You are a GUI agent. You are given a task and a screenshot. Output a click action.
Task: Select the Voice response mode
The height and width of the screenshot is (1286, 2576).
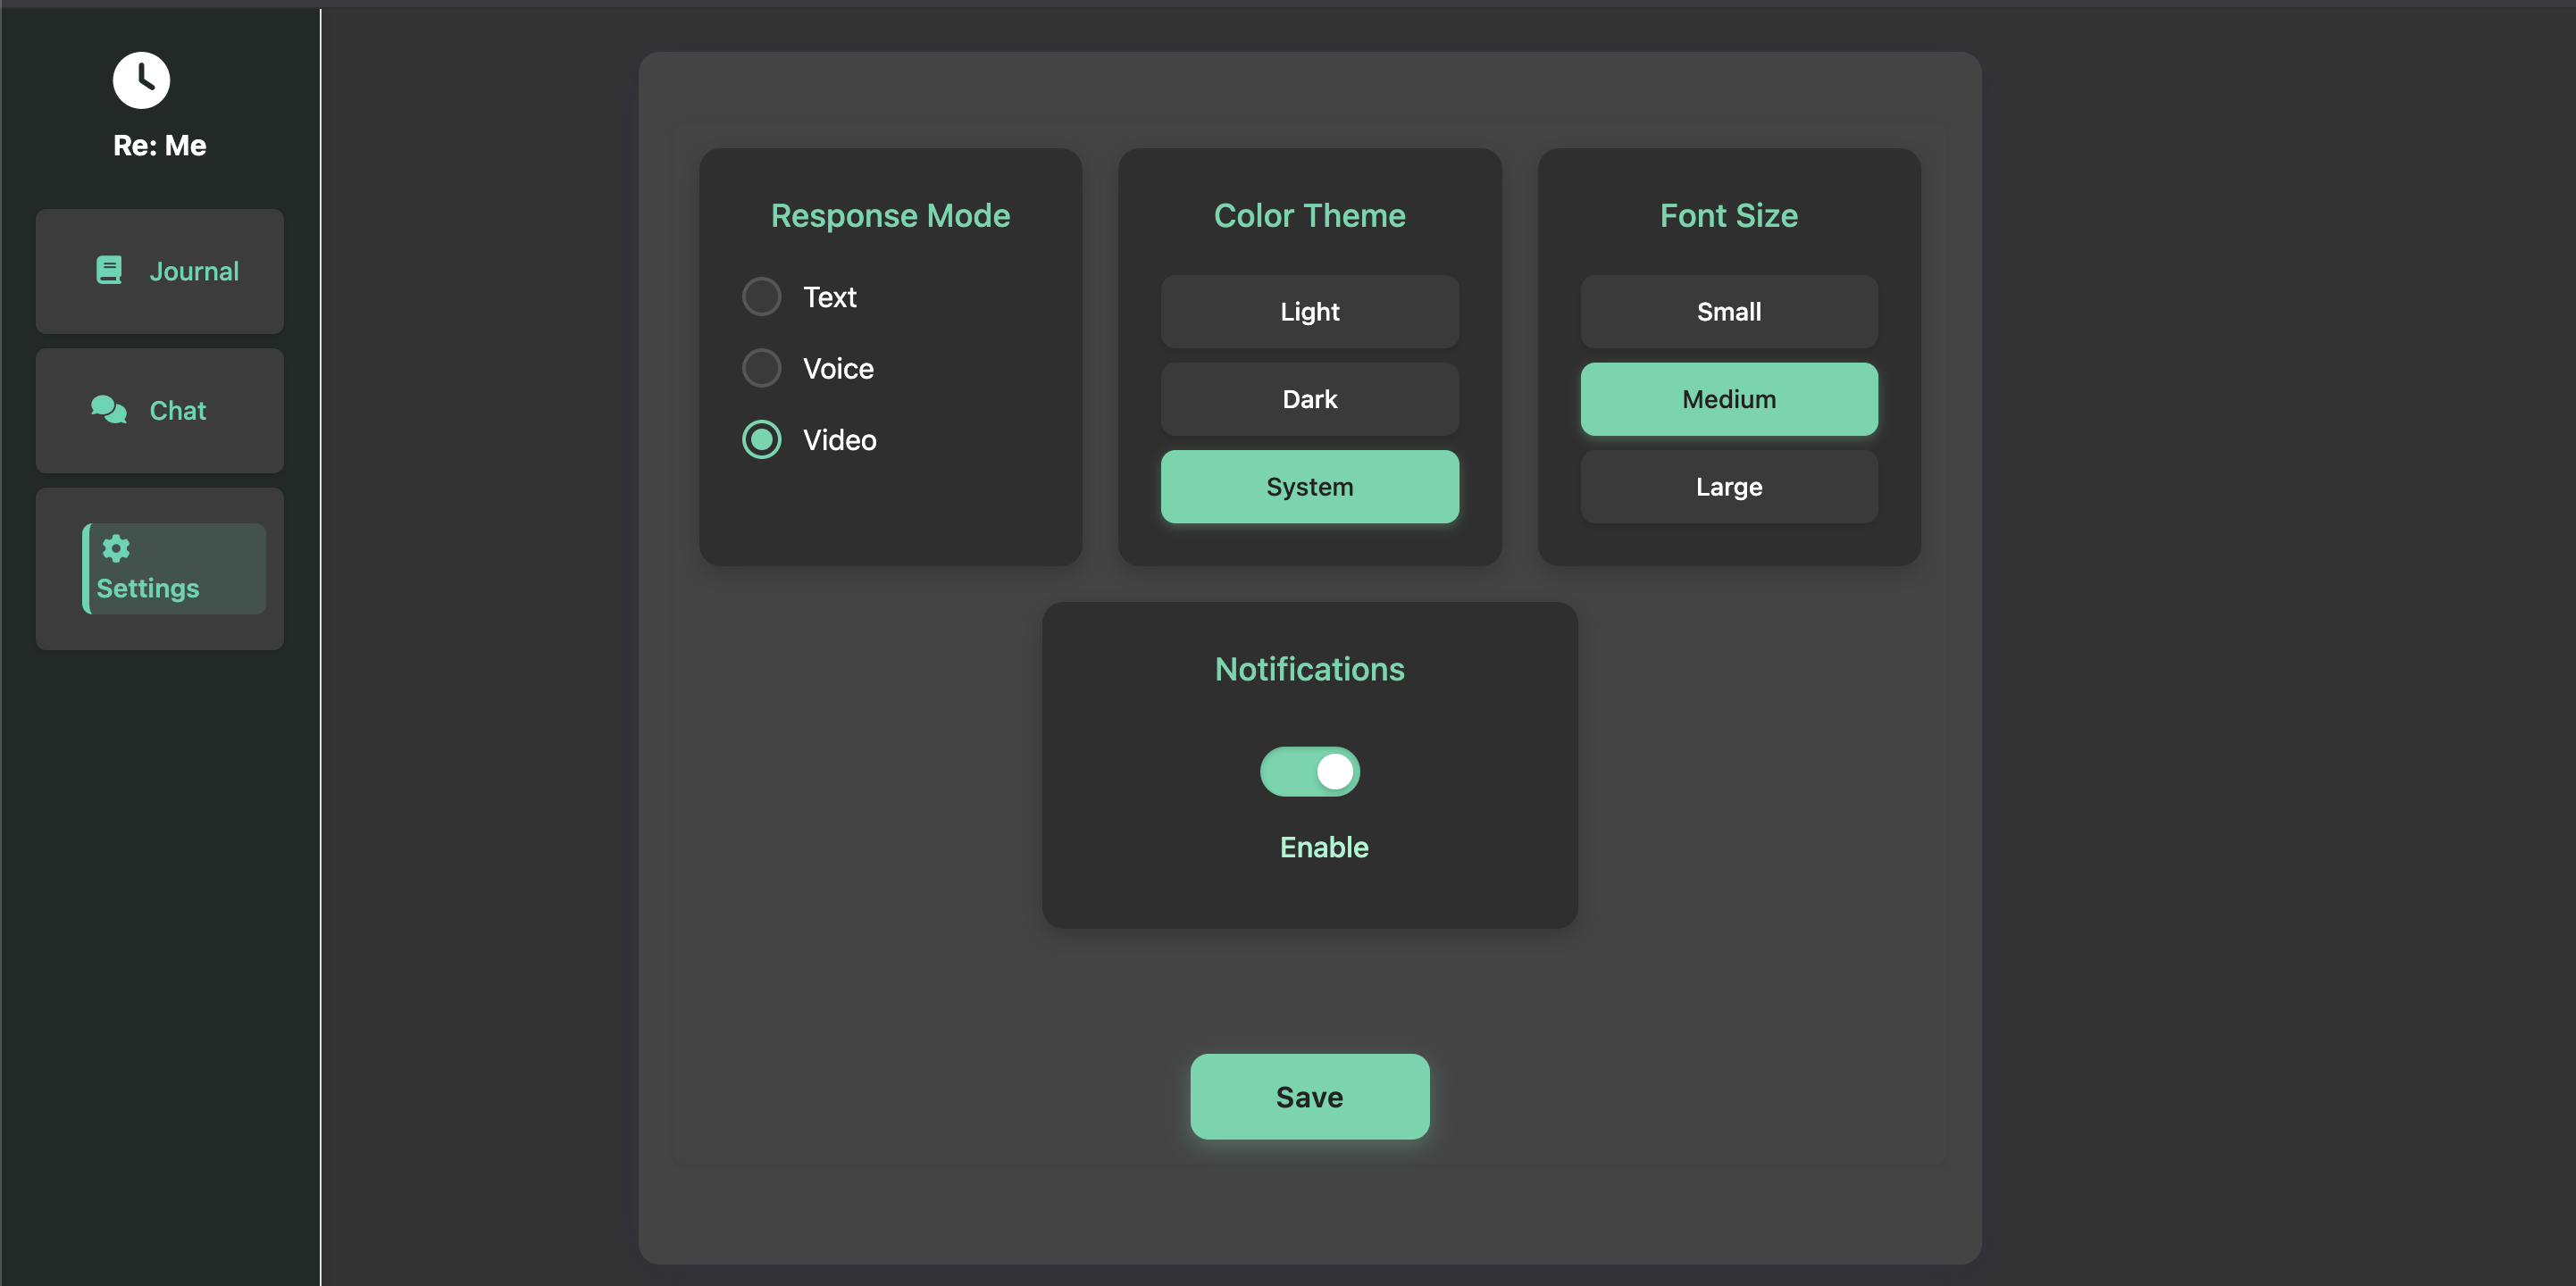[x=761, y=368]
